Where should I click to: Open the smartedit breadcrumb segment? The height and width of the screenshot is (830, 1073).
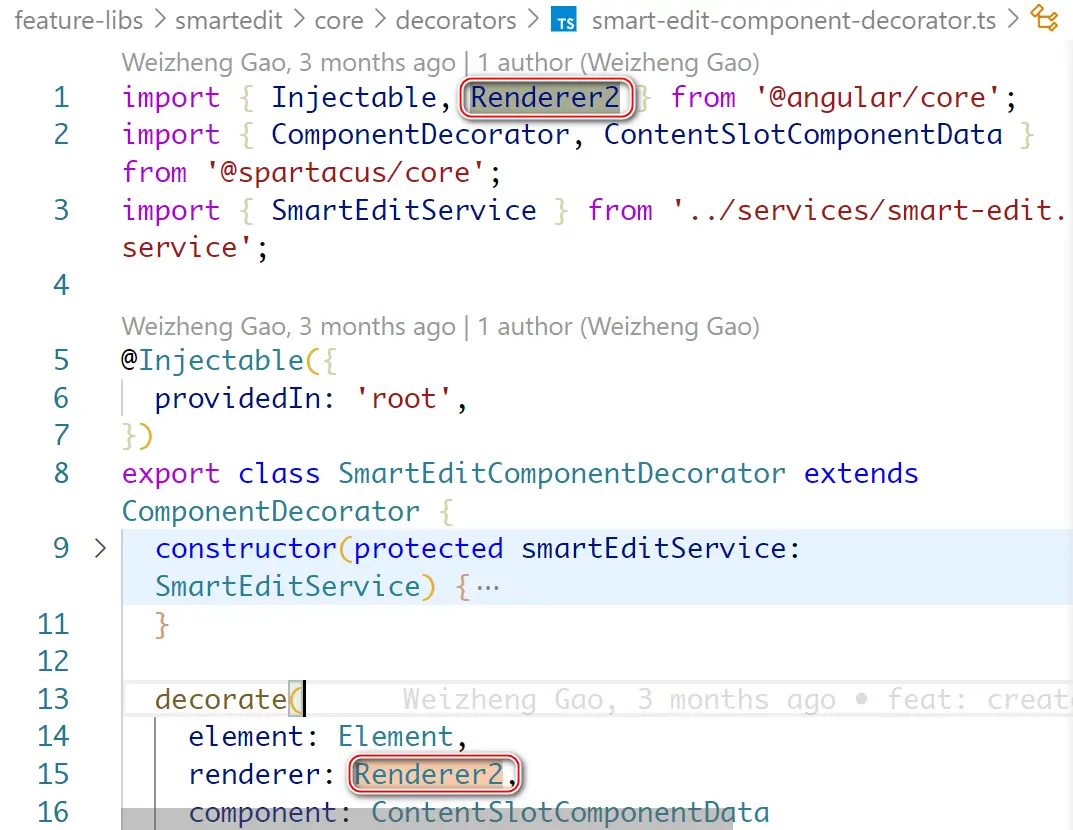(226, 19)
